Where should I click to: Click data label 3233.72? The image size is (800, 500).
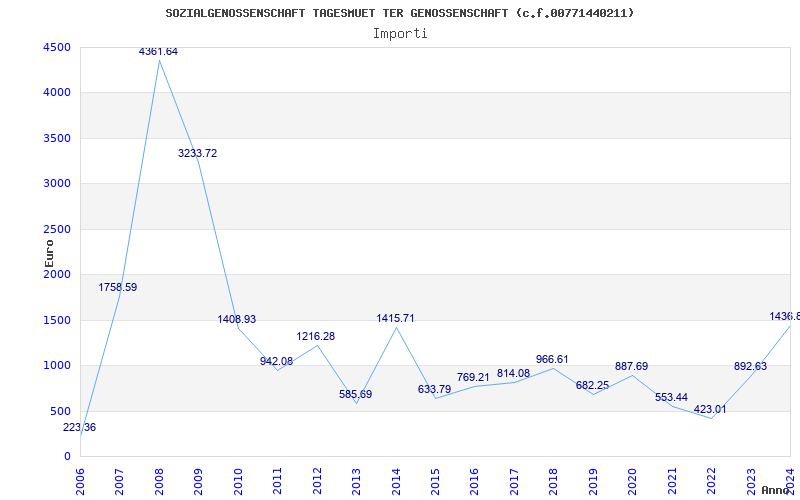tap(197, 153)
